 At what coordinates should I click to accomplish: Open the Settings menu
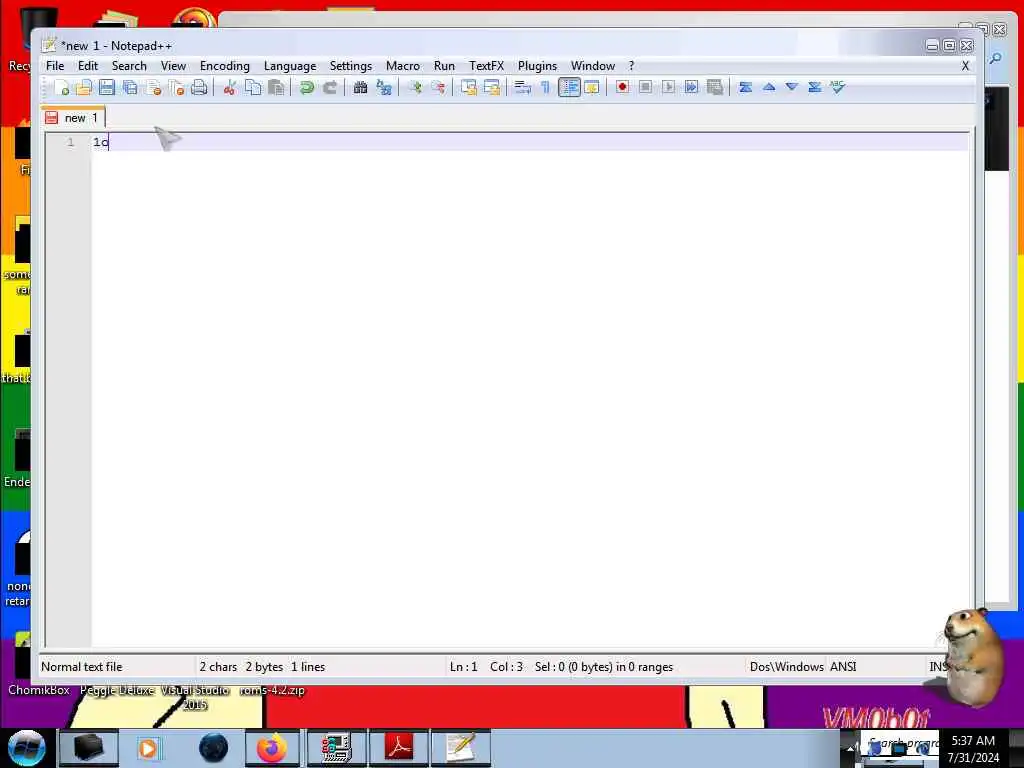[x=351, y=66]
